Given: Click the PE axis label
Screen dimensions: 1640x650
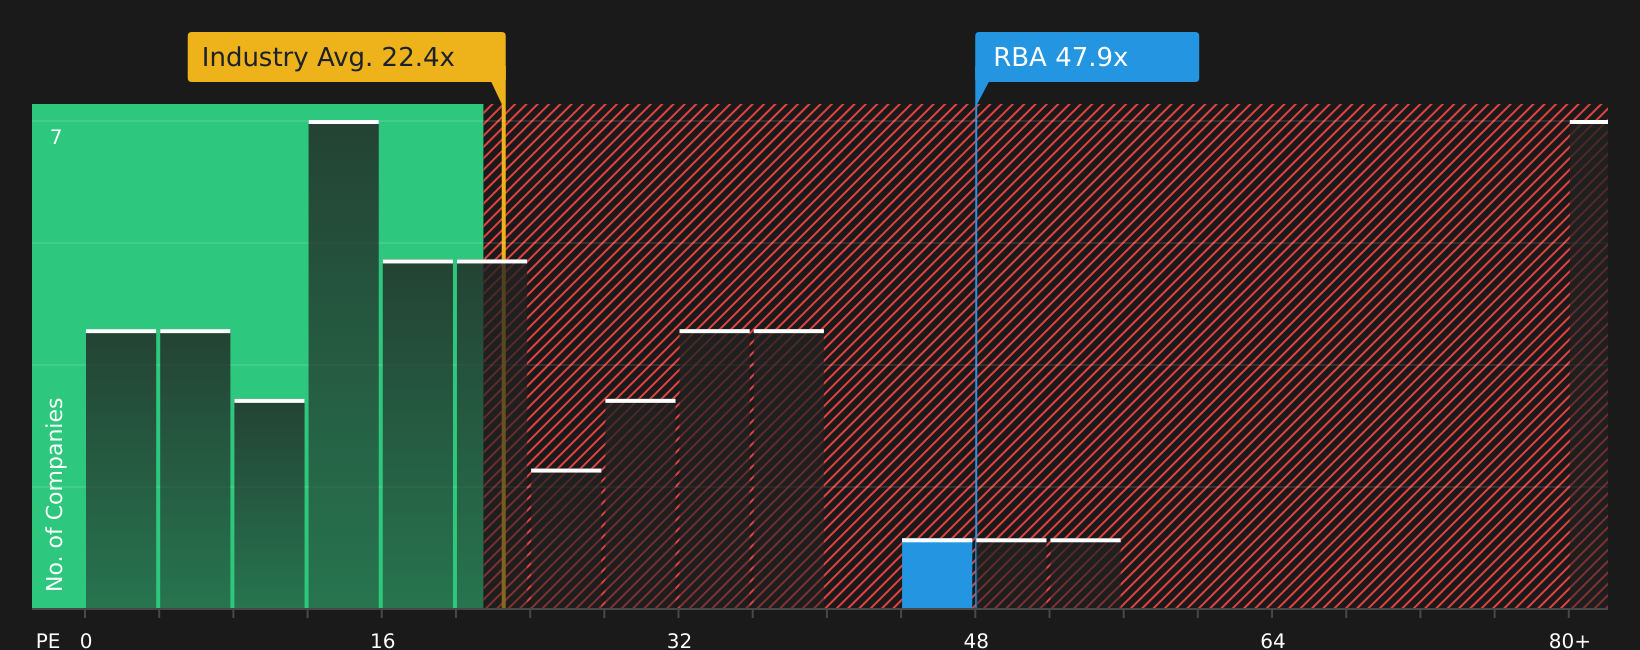Looking at the screenshot, I should [x=48, y=641].
